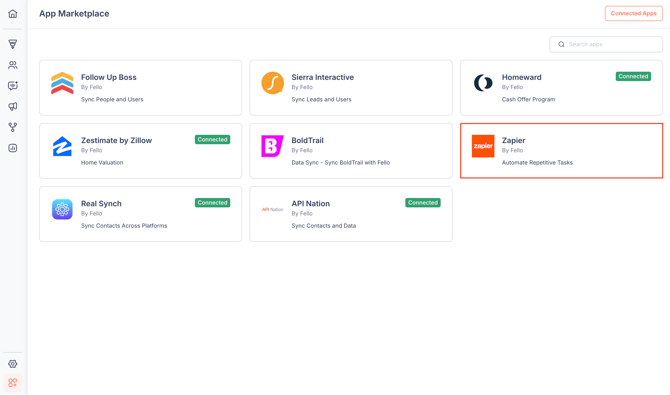Click Connected badge on Real Synch card

pyautogui.click(x=212, y=203)
